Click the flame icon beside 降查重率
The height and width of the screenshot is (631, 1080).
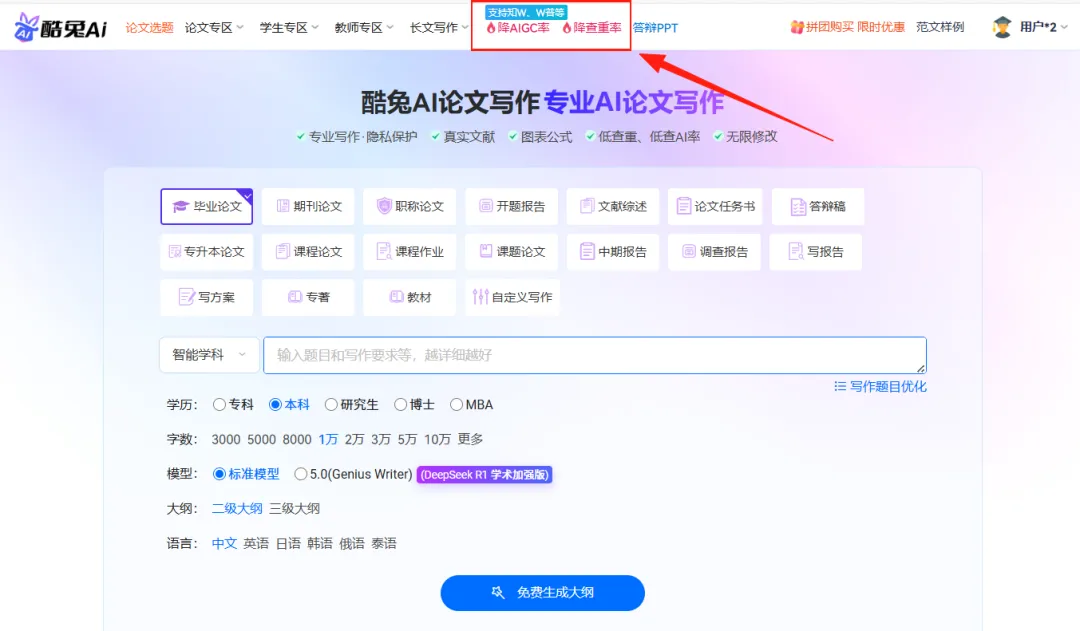[567, 28]
